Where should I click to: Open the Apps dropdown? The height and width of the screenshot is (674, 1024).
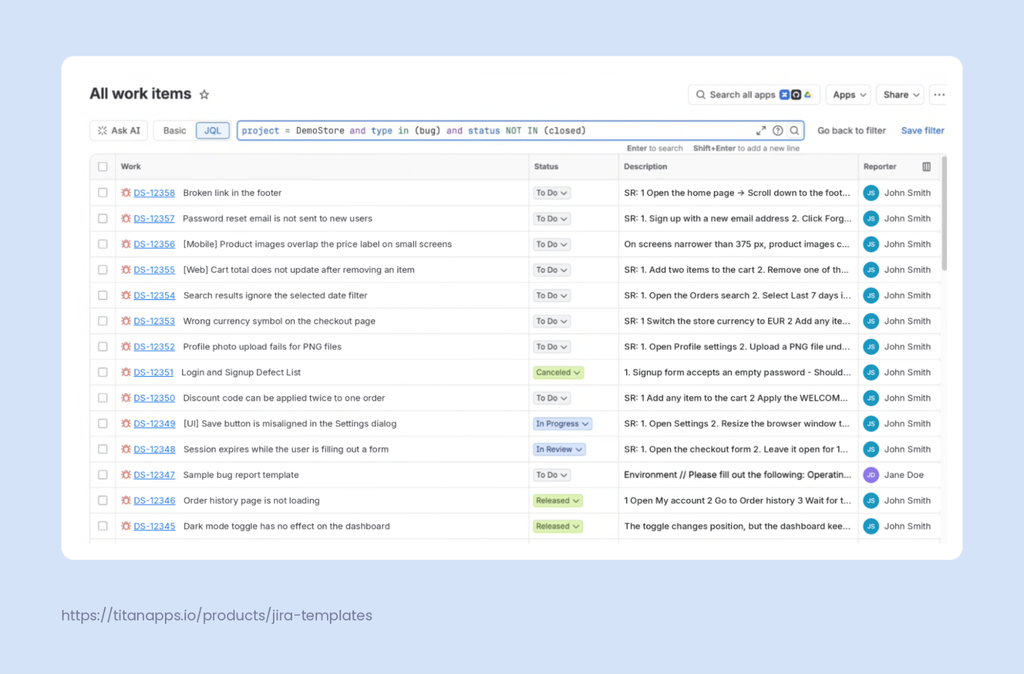click(848, 95)
